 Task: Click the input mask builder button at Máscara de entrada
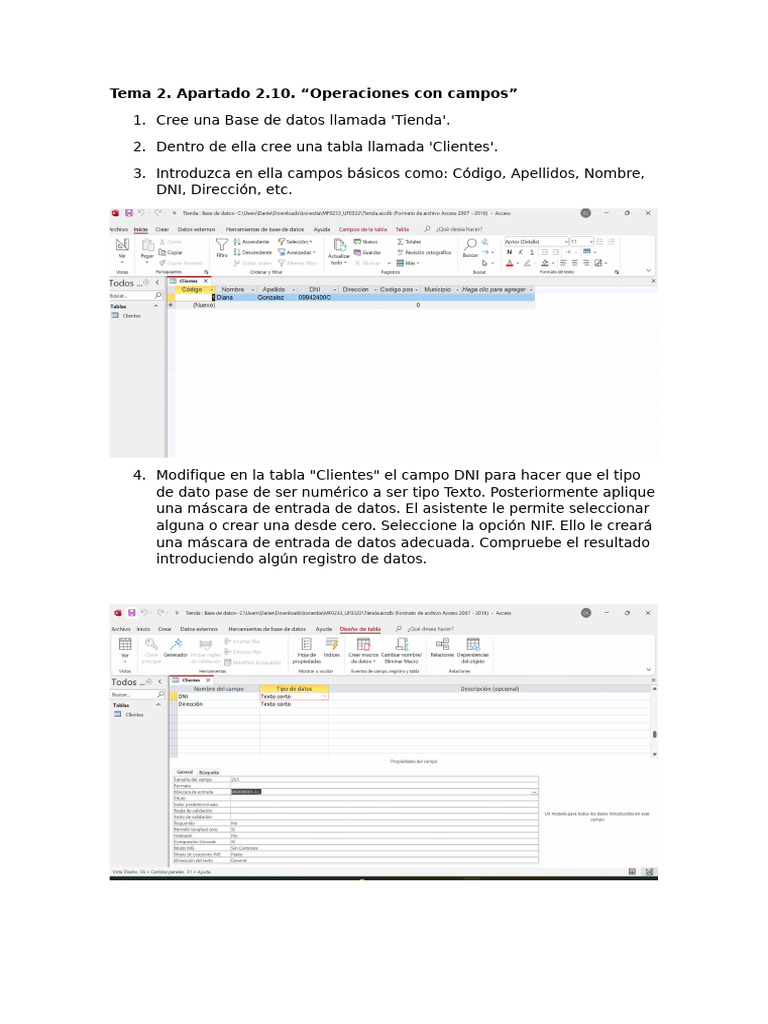click(x=534, y=792)
